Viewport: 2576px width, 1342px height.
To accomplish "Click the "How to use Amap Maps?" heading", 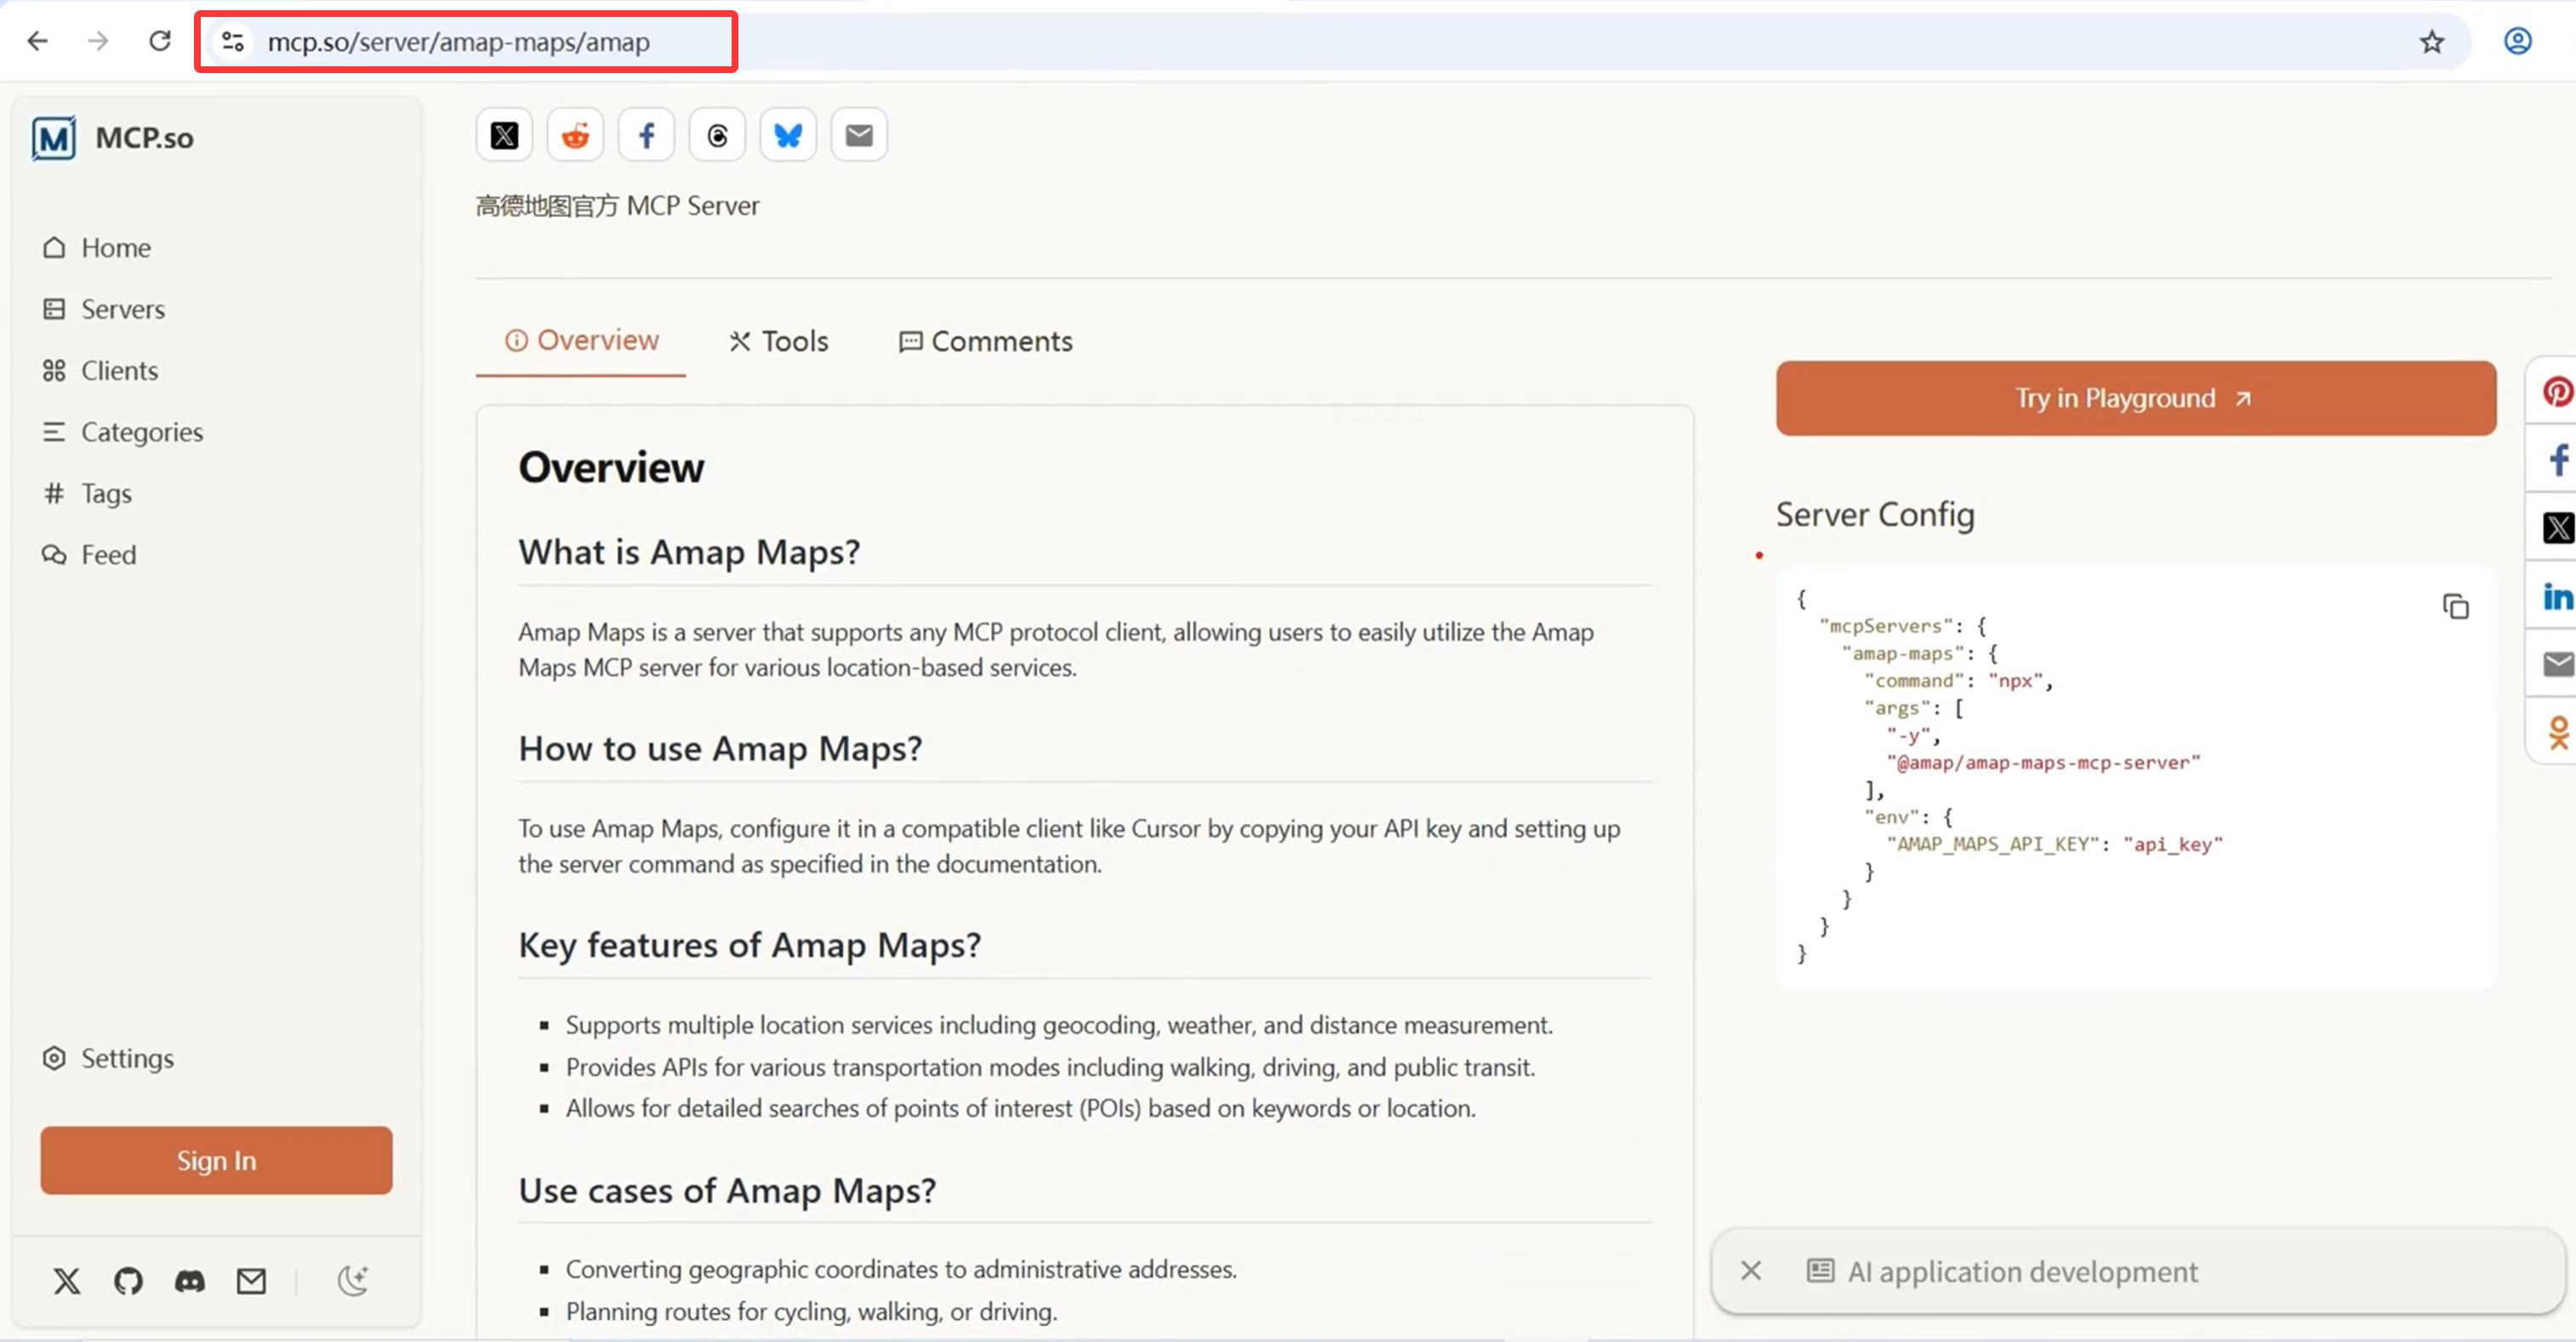I will pyautogui.click(x=720, y=748).
